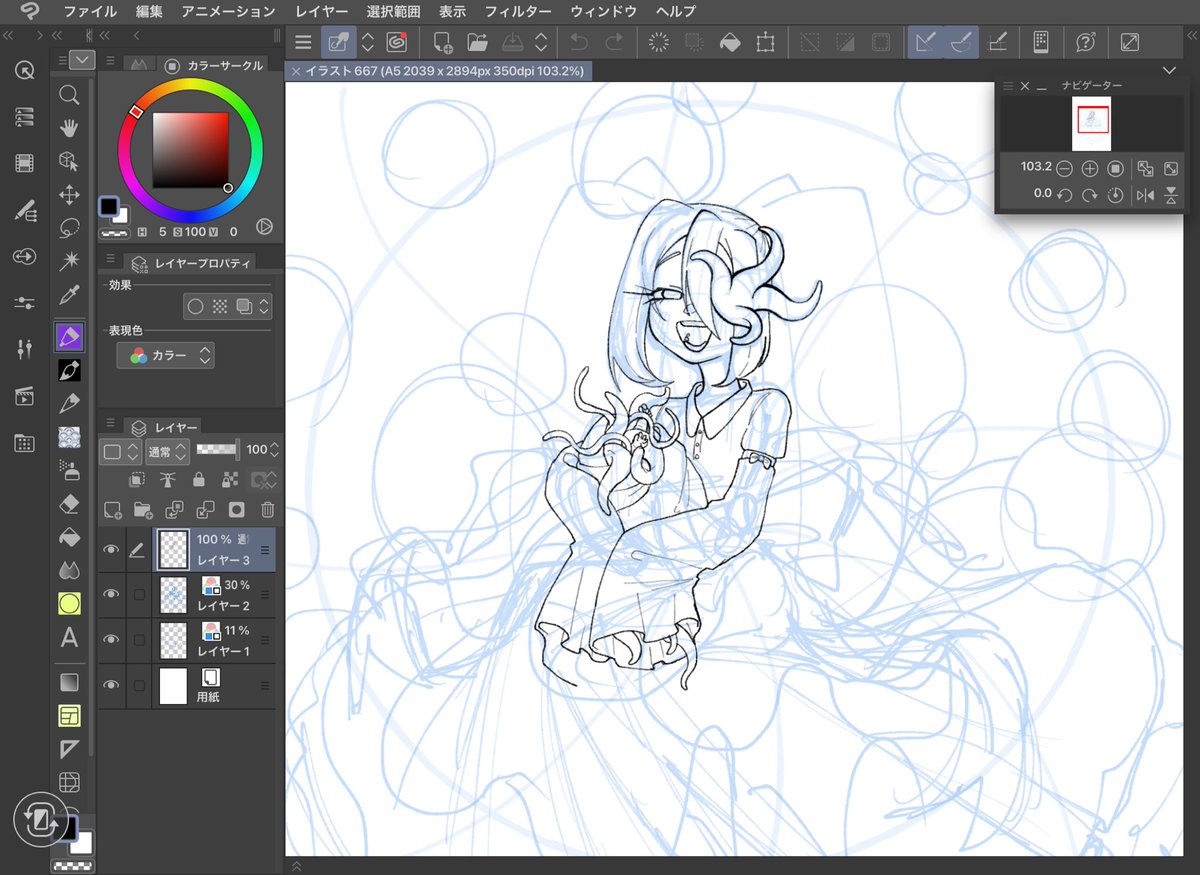Open file folder icon in command bar
The height and width of the screenshot is (875, 1200).
[x=477, y=42]
